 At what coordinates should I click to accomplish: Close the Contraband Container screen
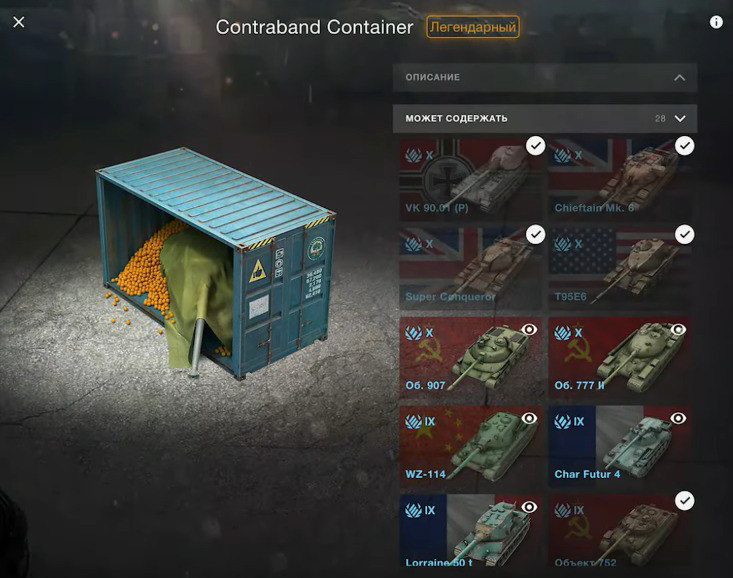19,22
